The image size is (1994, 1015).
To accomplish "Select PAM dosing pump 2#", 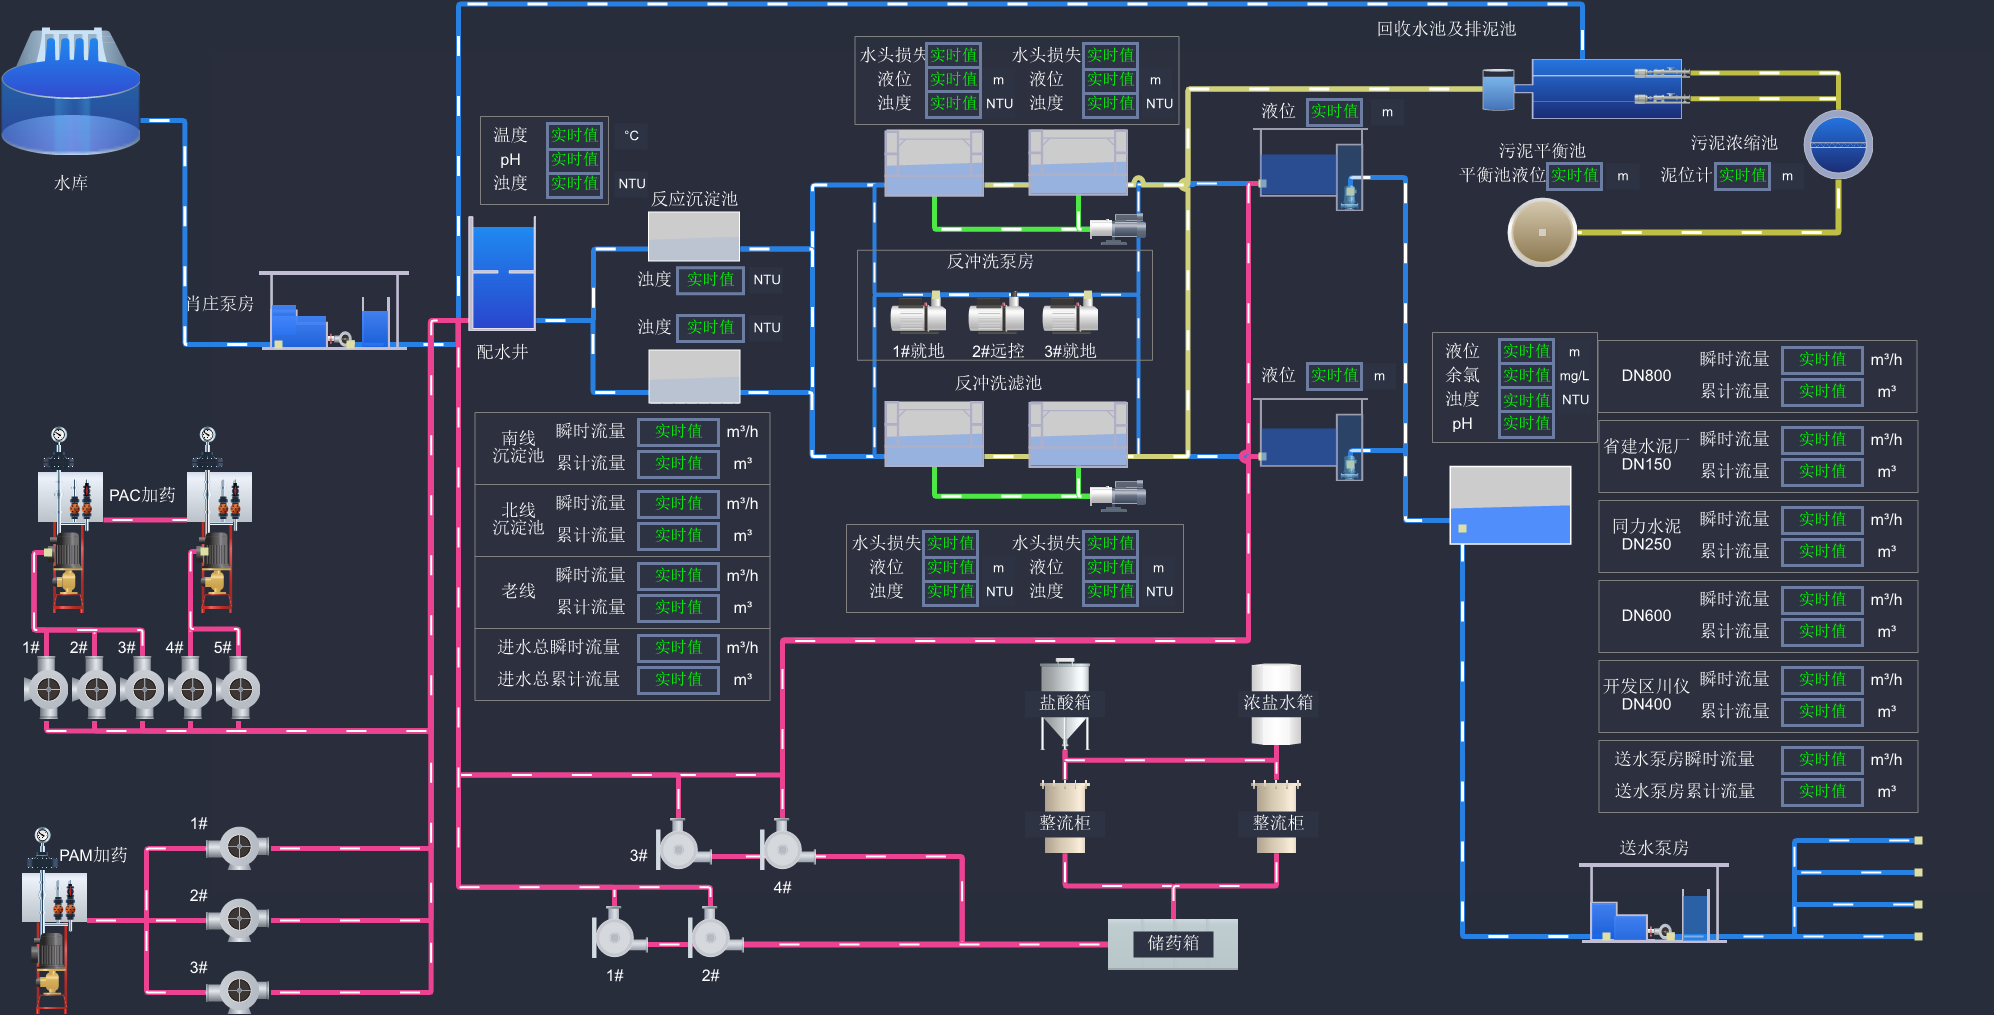I will (x=238, y=919).
